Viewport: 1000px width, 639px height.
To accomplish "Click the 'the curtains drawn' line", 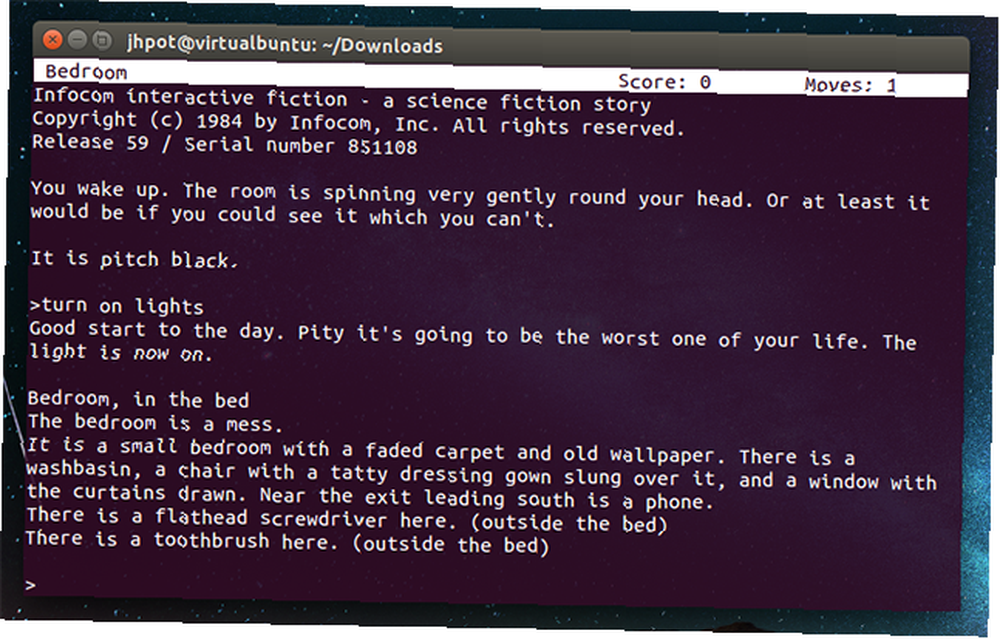I will click(x=369, y=496).
